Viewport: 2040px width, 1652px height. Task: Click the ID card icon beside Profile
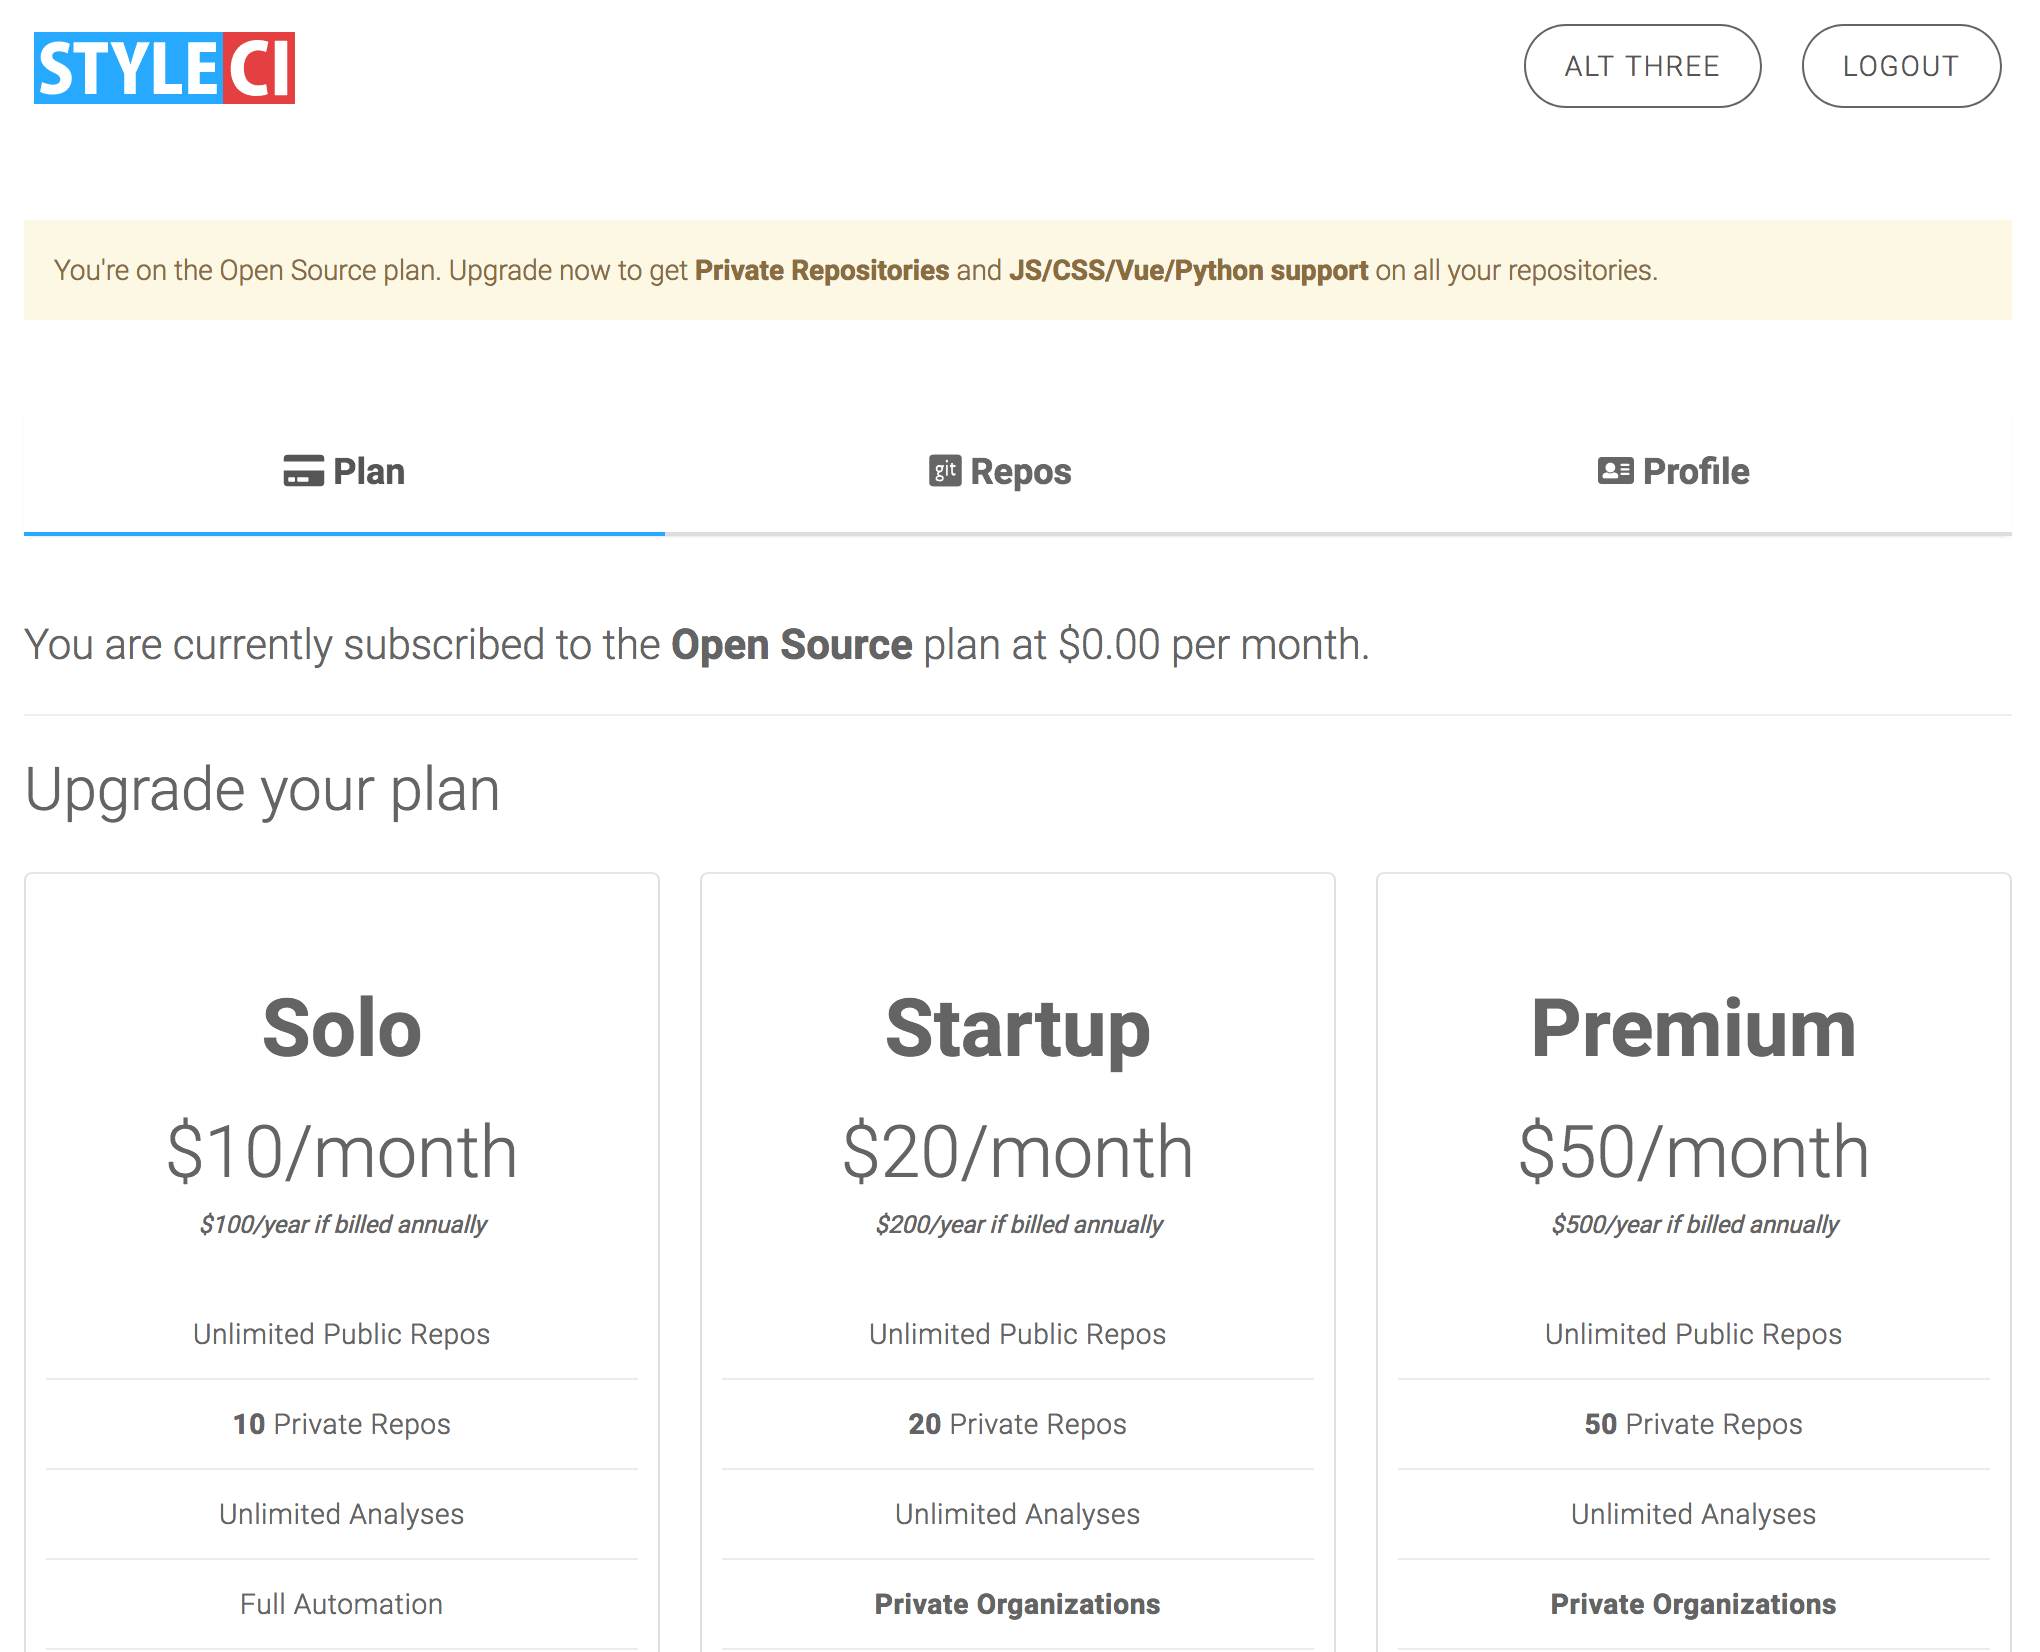[1615, 471]
